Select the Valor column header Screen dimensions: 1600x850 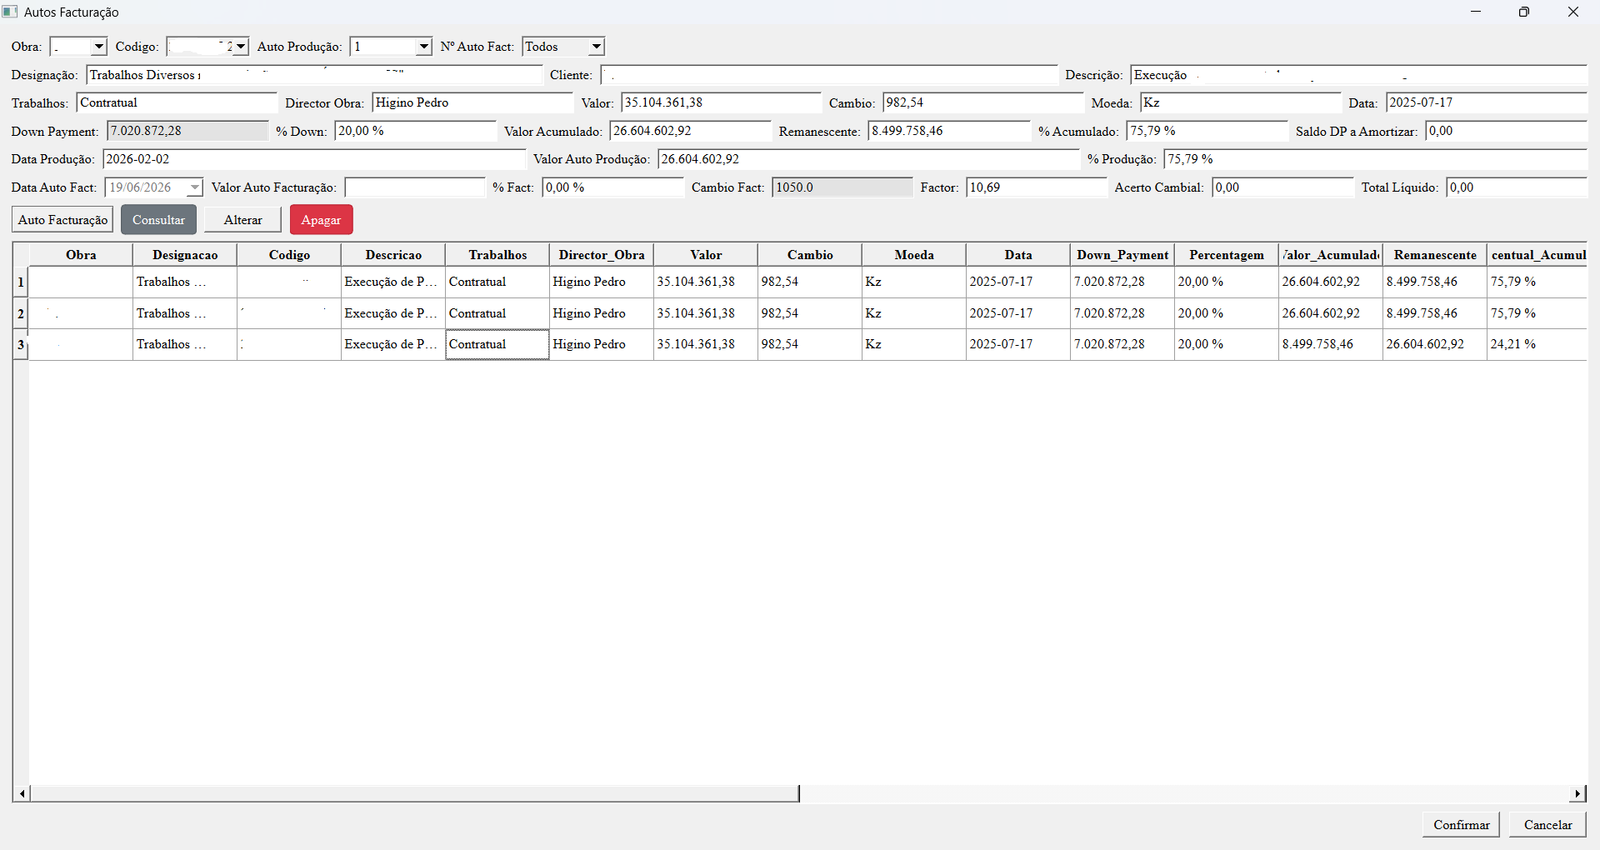point(706,255)
